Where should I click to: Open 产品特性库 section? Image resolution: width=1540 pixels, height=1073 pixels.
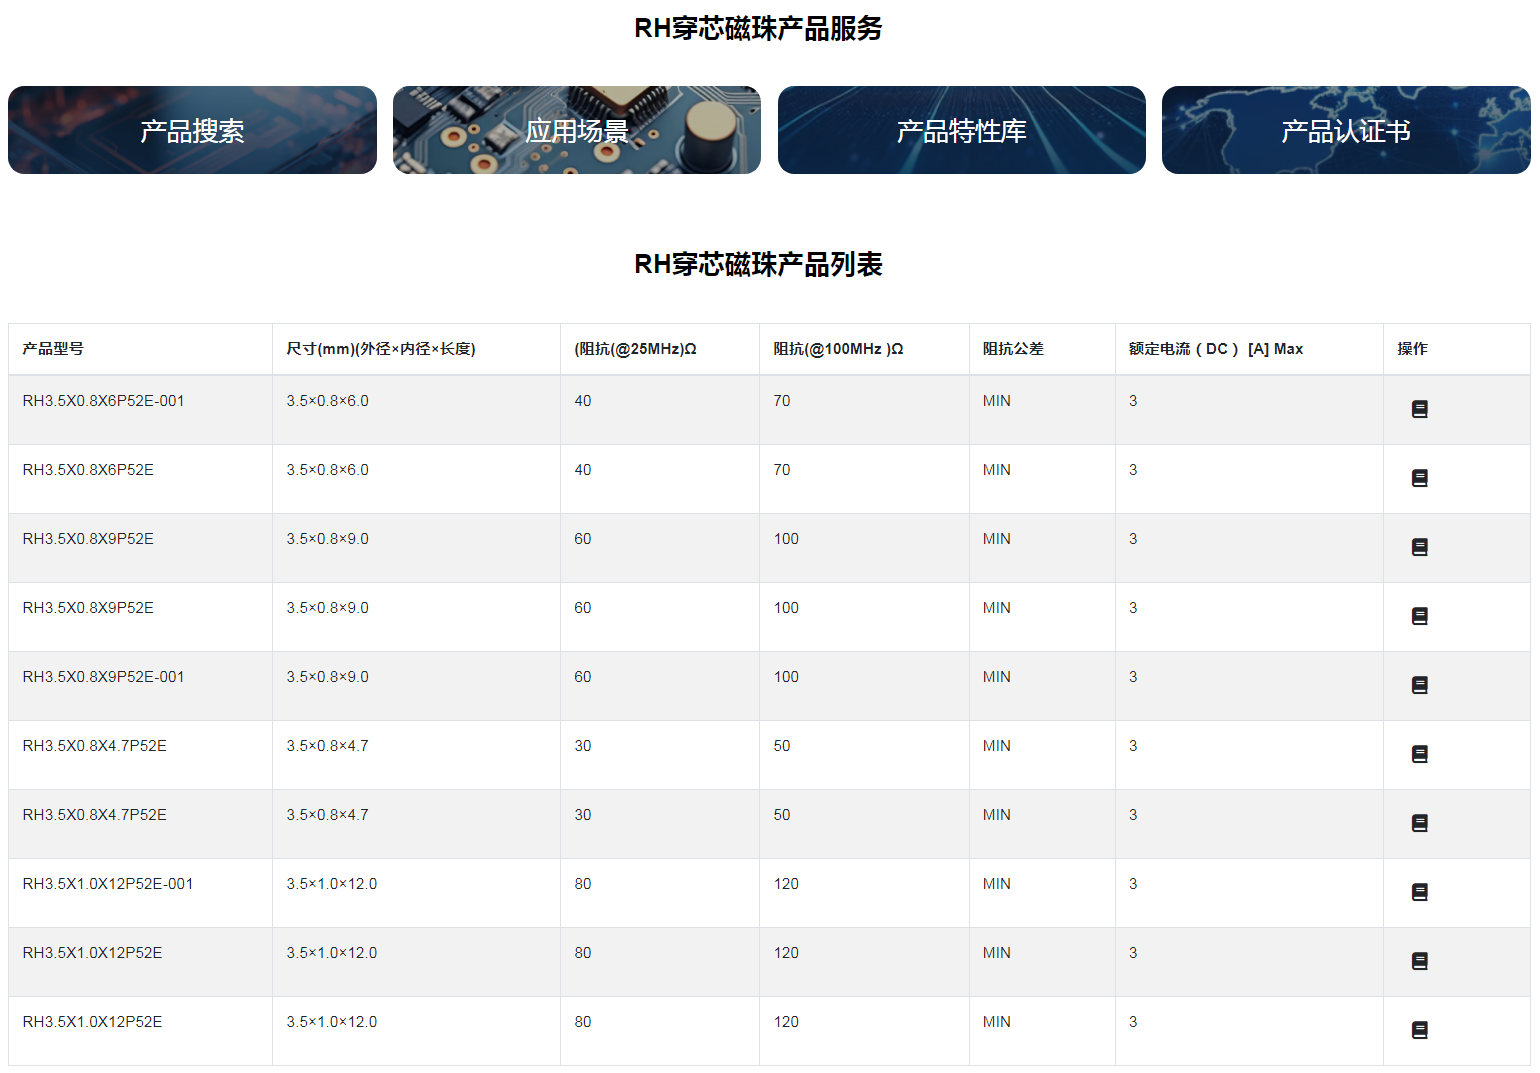(x=961, y=130)
